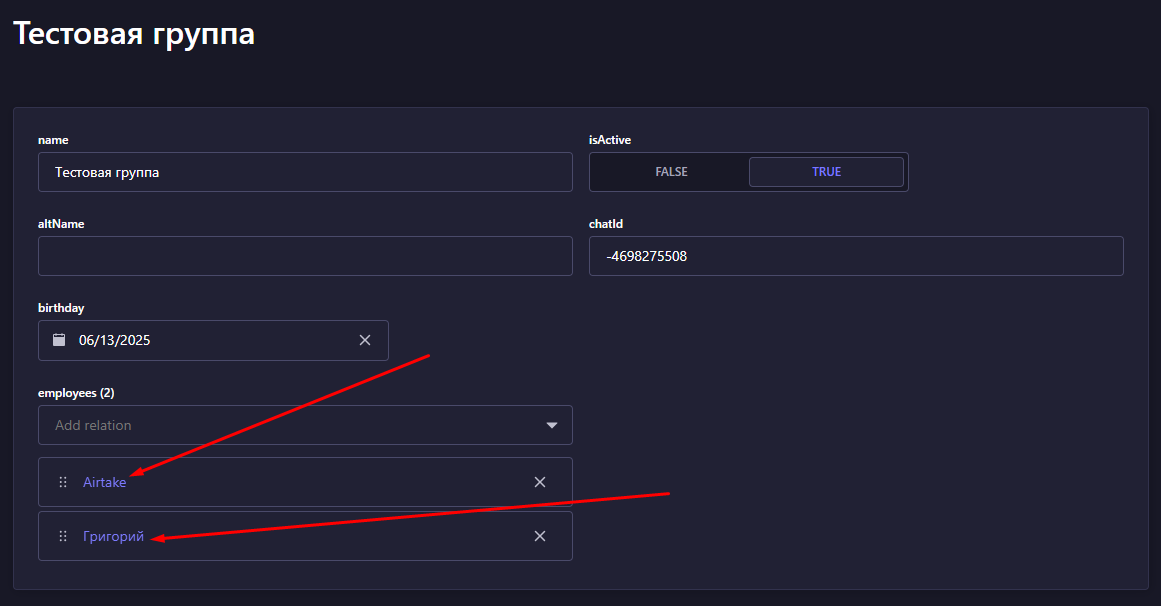The height and width of the screenshot is (606, 1161).
Task: Click the chatId field with -4698275508
Action: tap(855, 256)
